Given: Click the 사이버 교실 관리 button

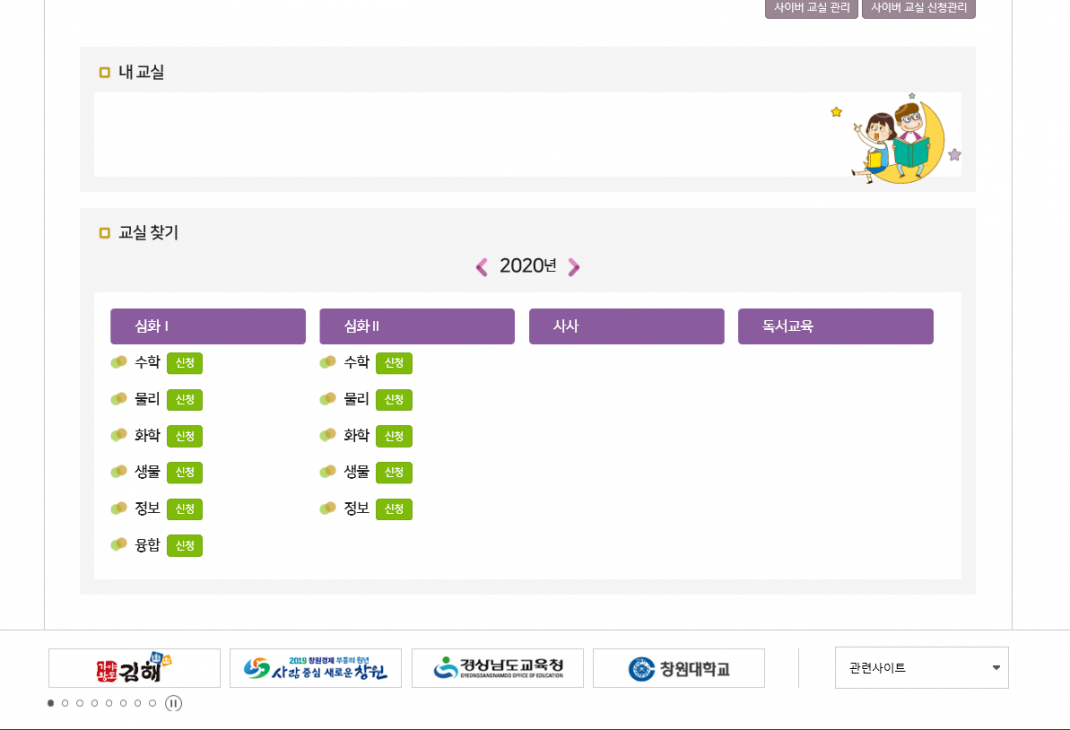Looking at the screenshot, I should [811, 8].
